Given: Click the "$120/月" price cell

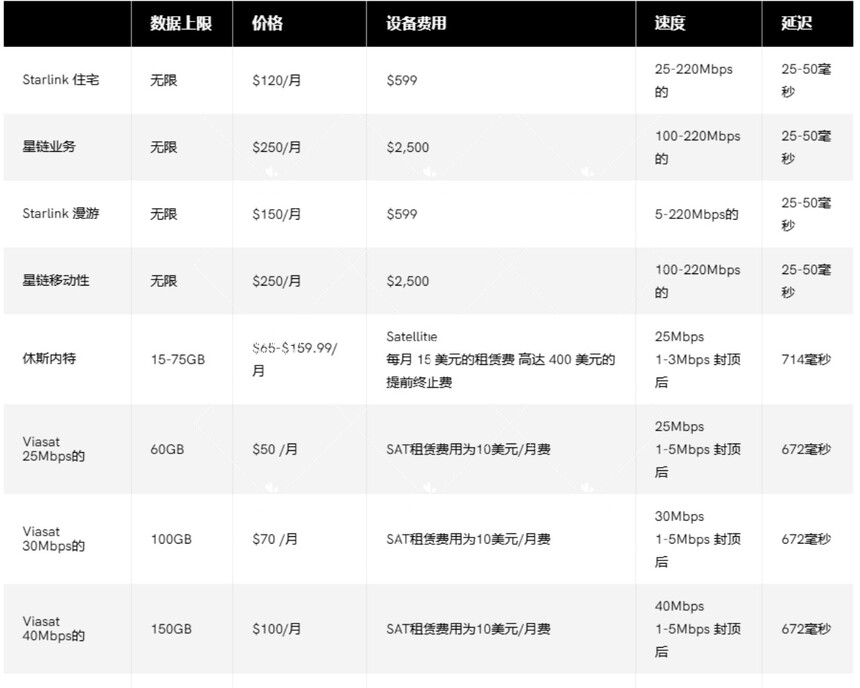Looking at the screenshot, I should [276, 81].
